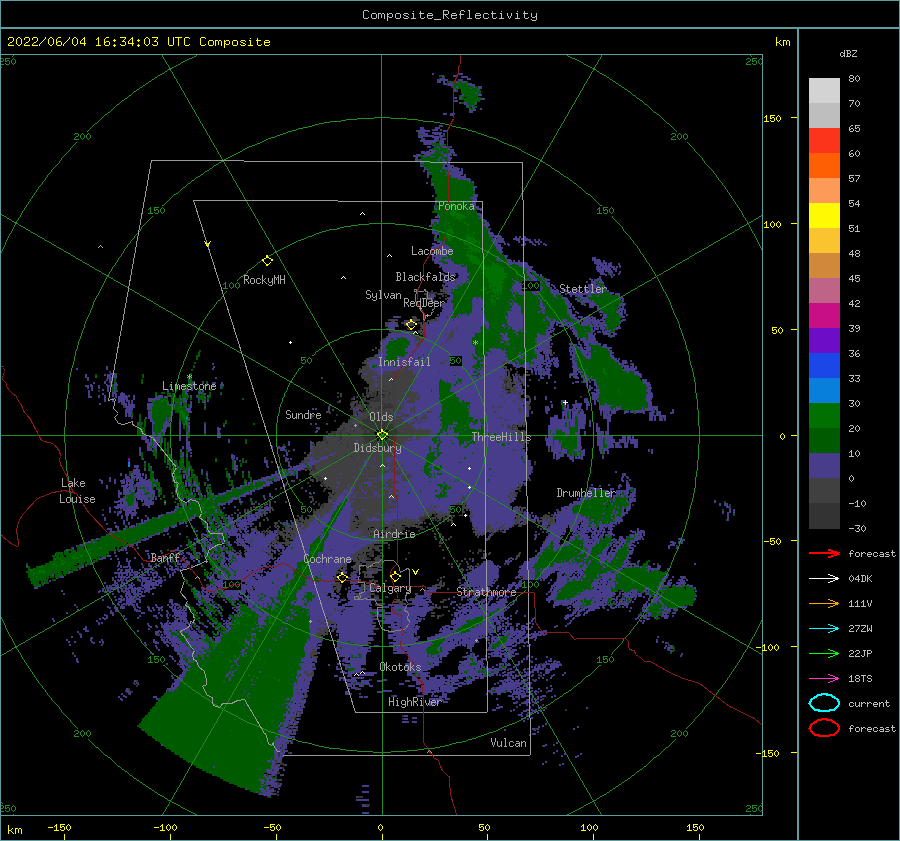Click the Olds label
Image resolution: width=900 pixels, height=841 pixels.
(381, 417)
